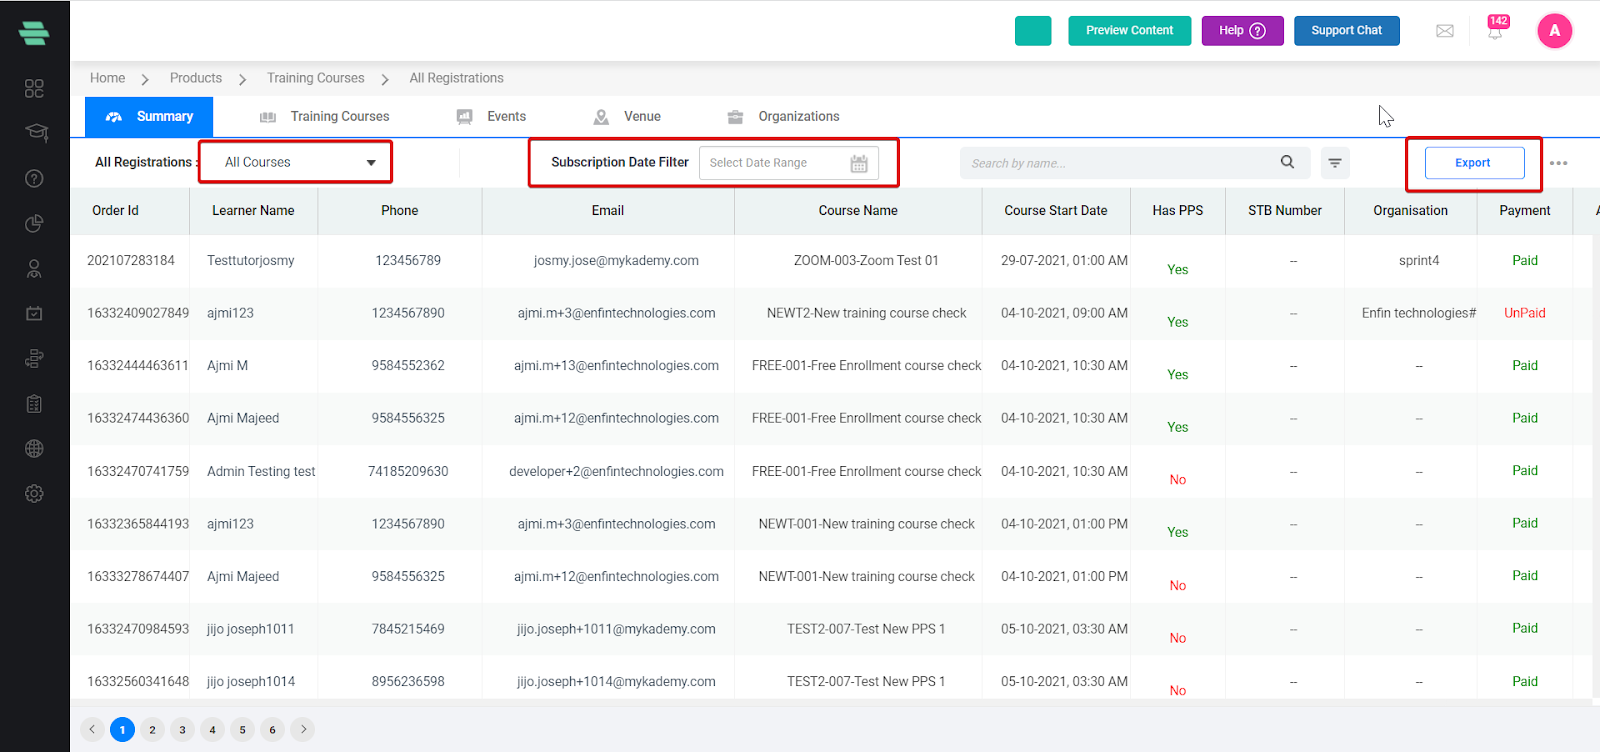Click the Has PPS column header
The height and width of the screenshot is (752, 1600).
[1178, 210]
